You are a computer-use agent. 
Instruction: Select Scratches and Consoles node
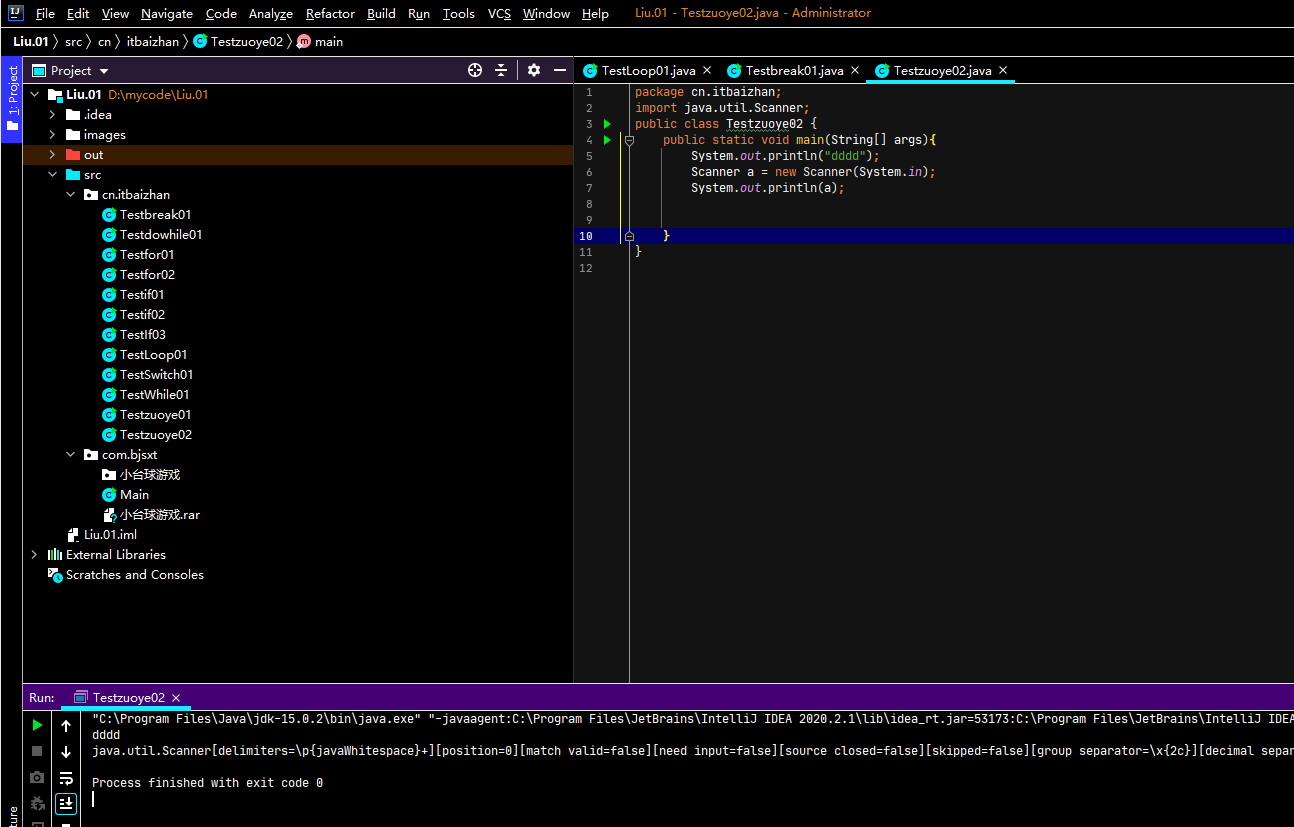point(135,574)
